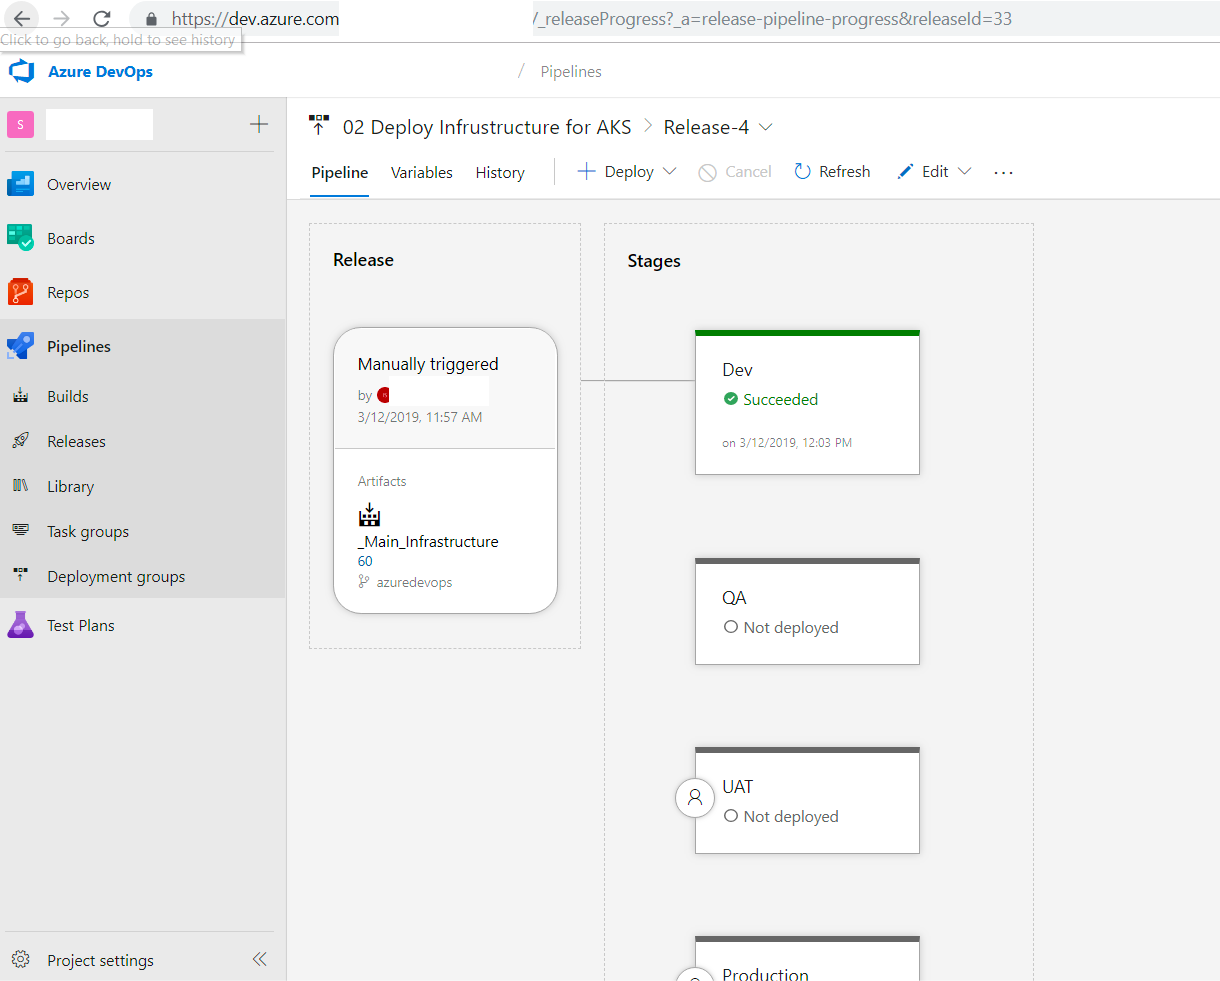This screenshot has height=981, width=1220.
Task: Open the _Main_Infrastructure artifact link
Action: click(428, 541)
